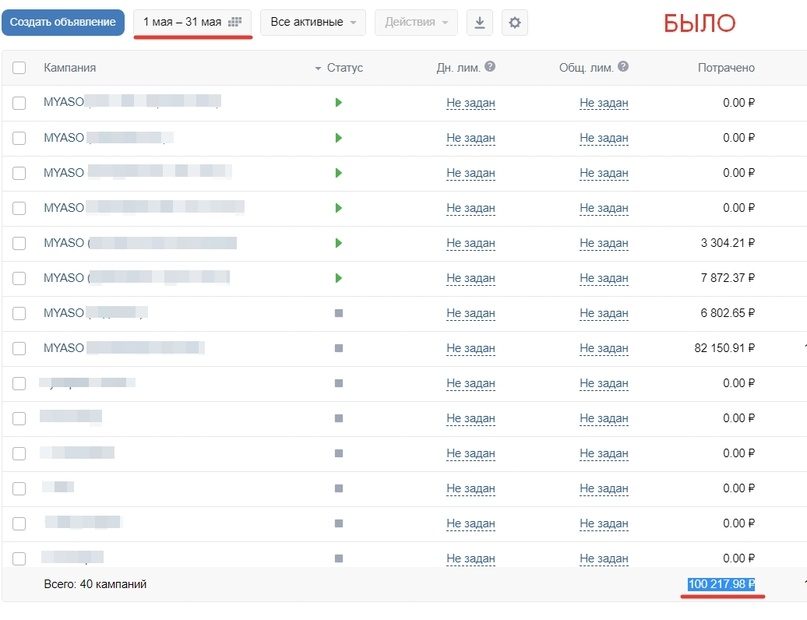Click the Потрачено column header

pyautogui.click(x=726, y=68)
